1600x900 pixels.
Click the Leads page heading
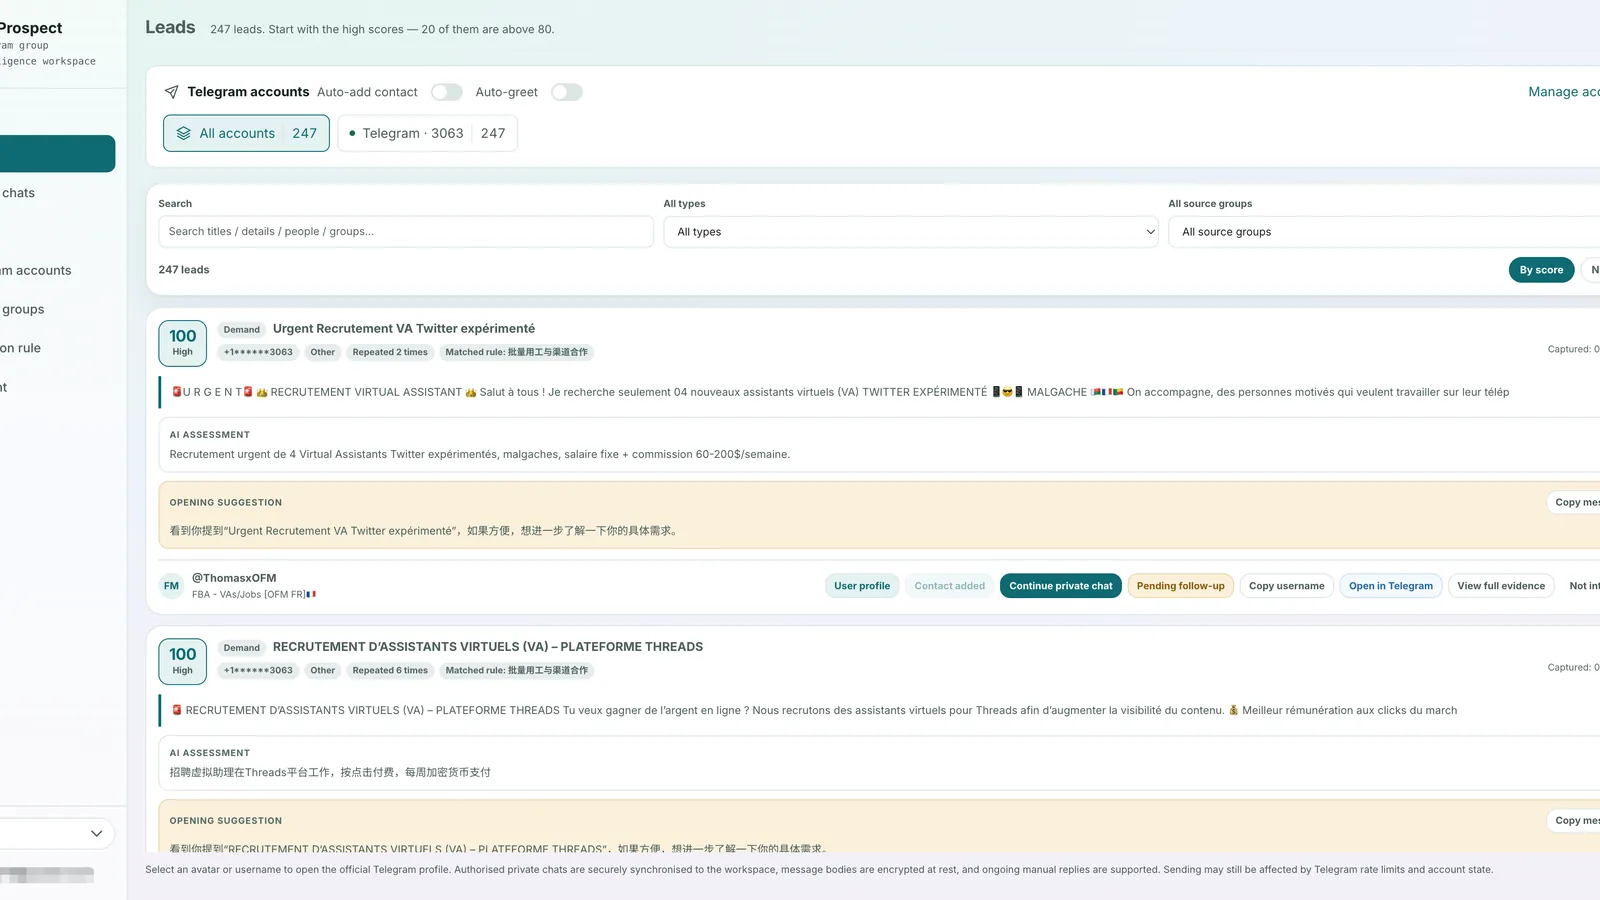170,27
